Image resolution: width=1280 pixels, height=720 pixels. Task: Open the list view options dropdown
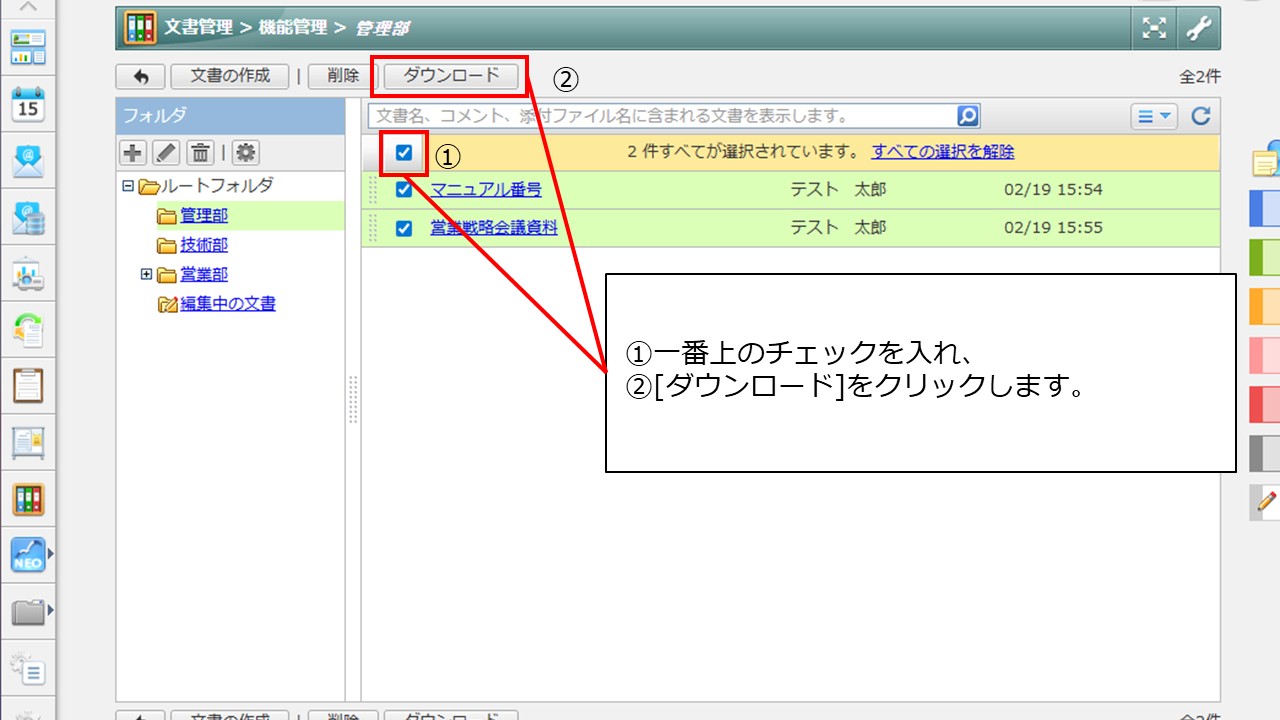pyautogui.click(x=1155, y=116)
